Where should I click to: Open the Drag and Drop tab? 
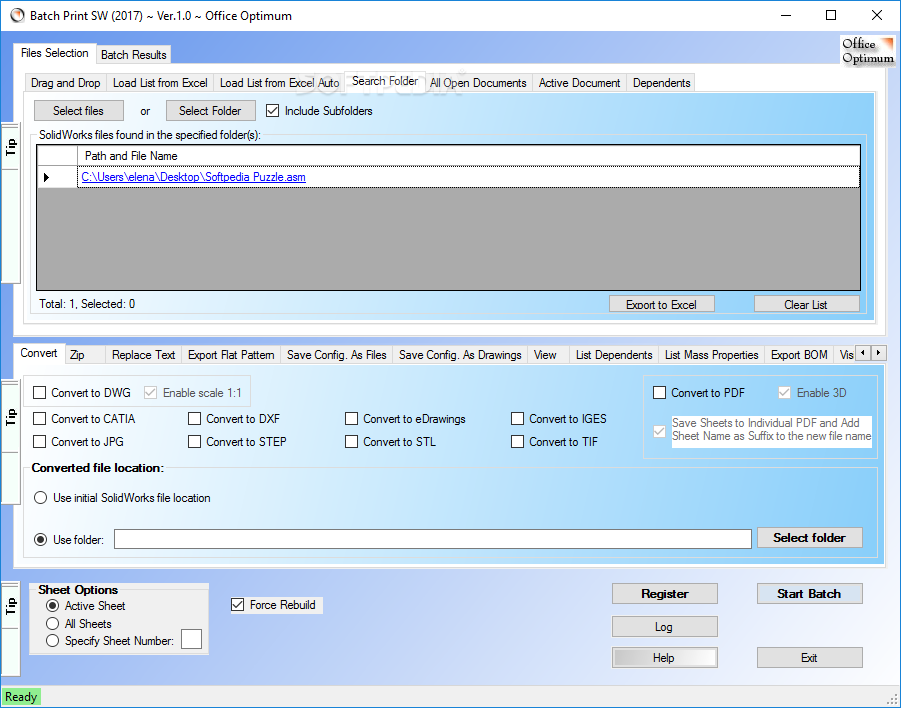click(x=66, y=83)
